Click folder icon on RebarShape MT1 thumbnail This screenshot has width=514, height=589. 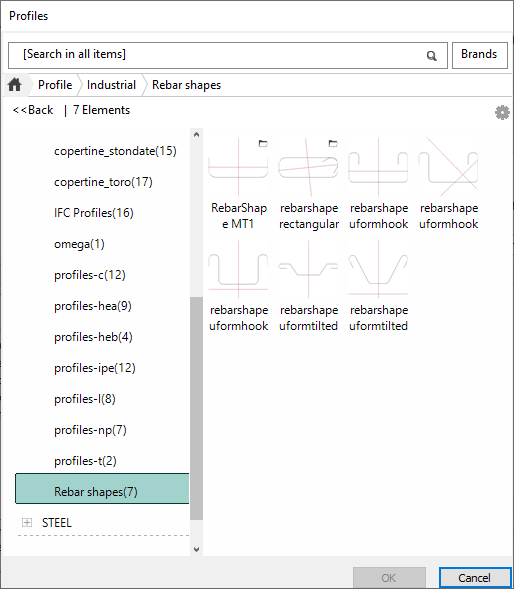[x=263, y=143]
